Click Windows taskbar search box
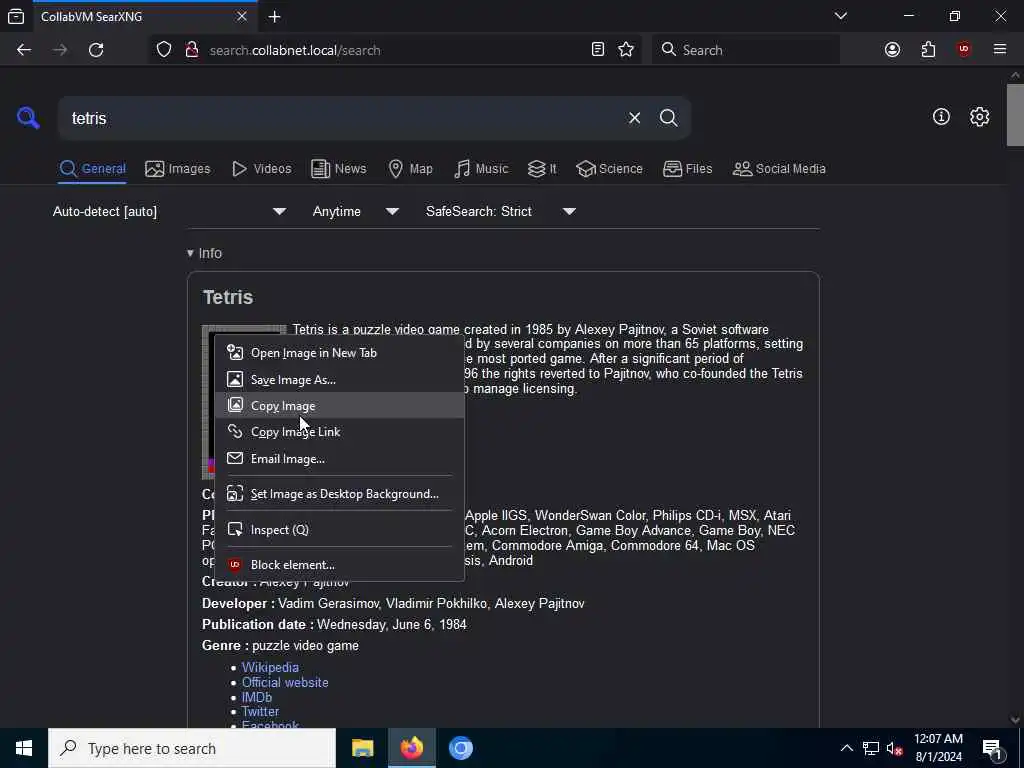This screenshot has width=1024, height=768. pyautogui.click(x=192, y=748)
